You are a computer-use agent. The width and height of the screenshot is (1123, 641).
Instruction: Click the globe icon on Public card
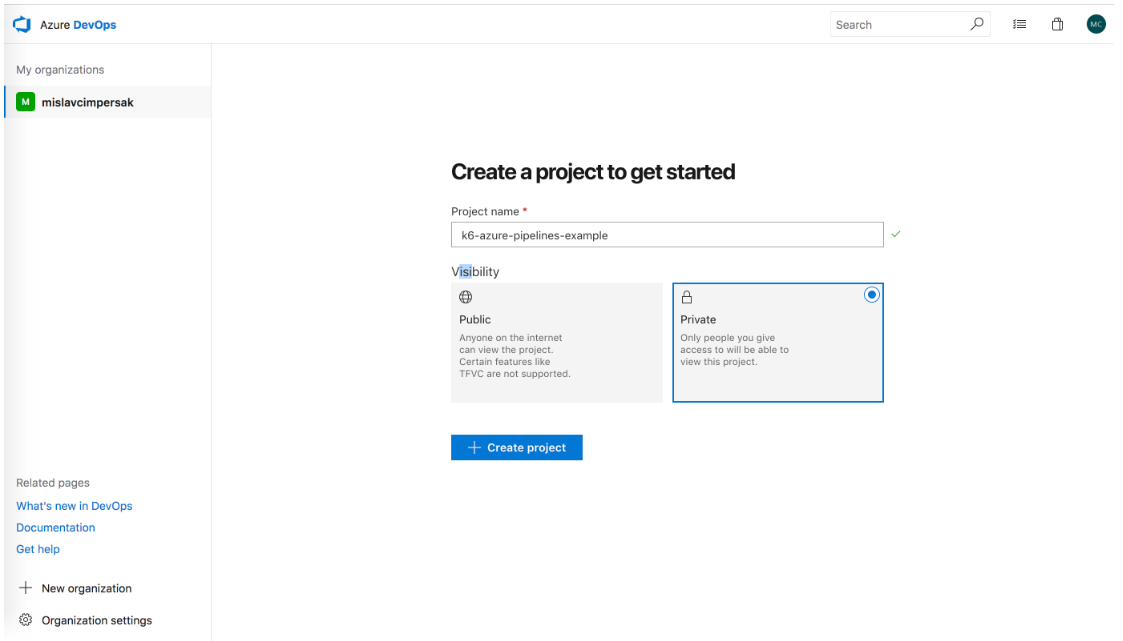466,297
